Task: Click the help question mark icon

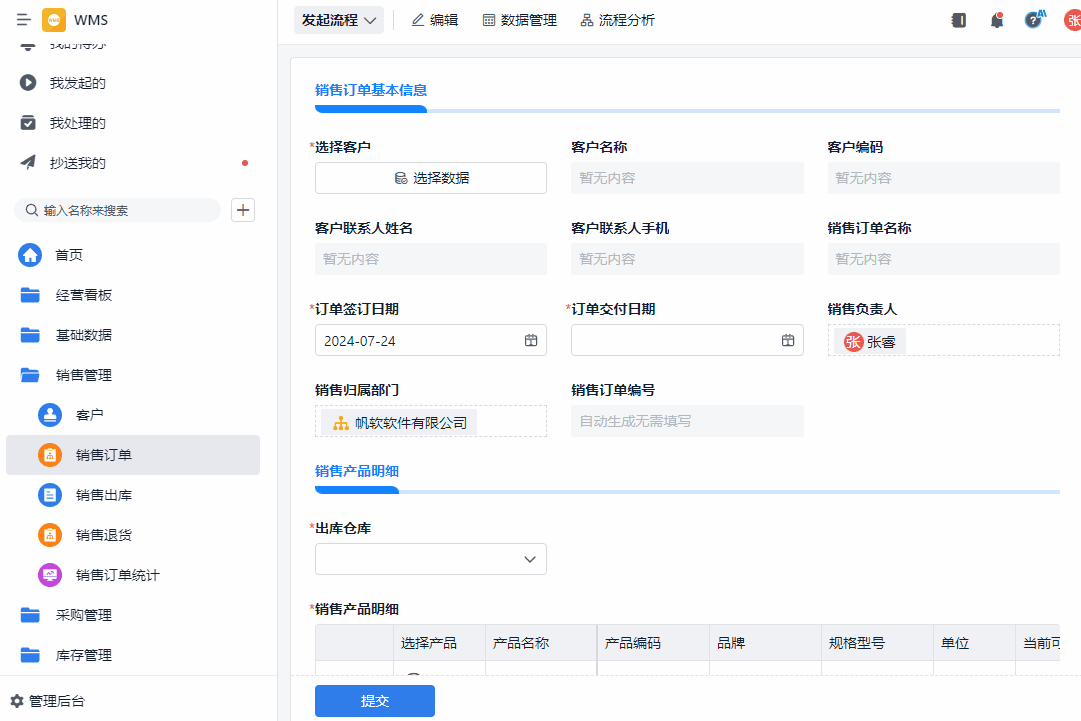Action: pyautogui.click(x=1033, y=20)
